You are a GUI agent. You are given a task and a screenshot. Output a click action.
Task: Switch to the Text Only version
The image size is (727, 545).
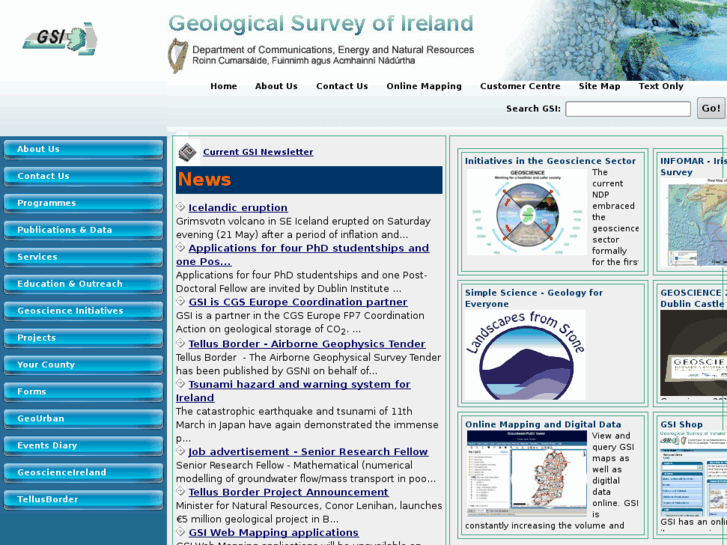(x=661, y=86)
